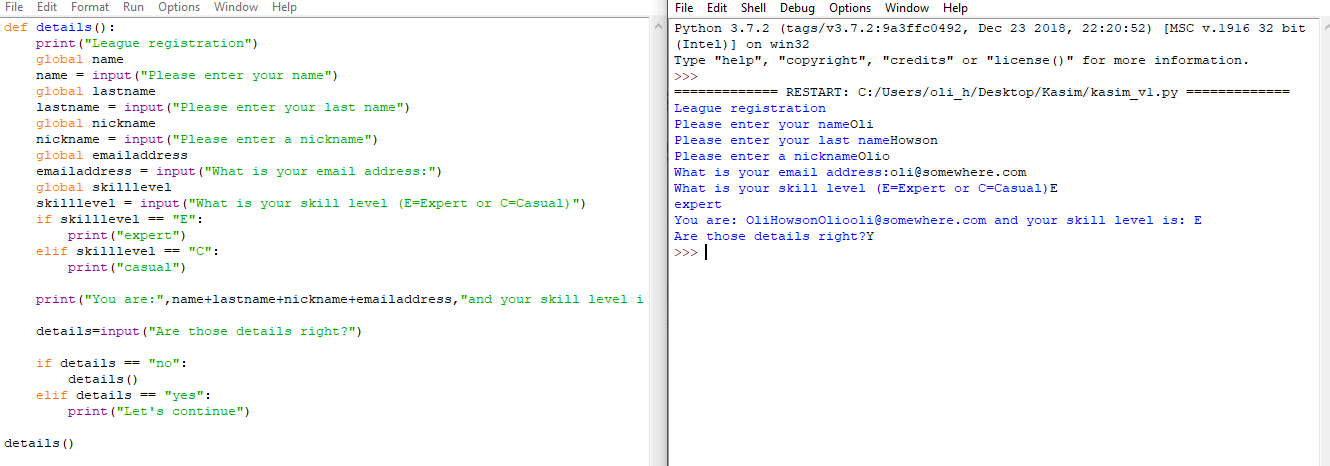
Task: Open the Run menu in the editor
Action: [x=134, y=7]
